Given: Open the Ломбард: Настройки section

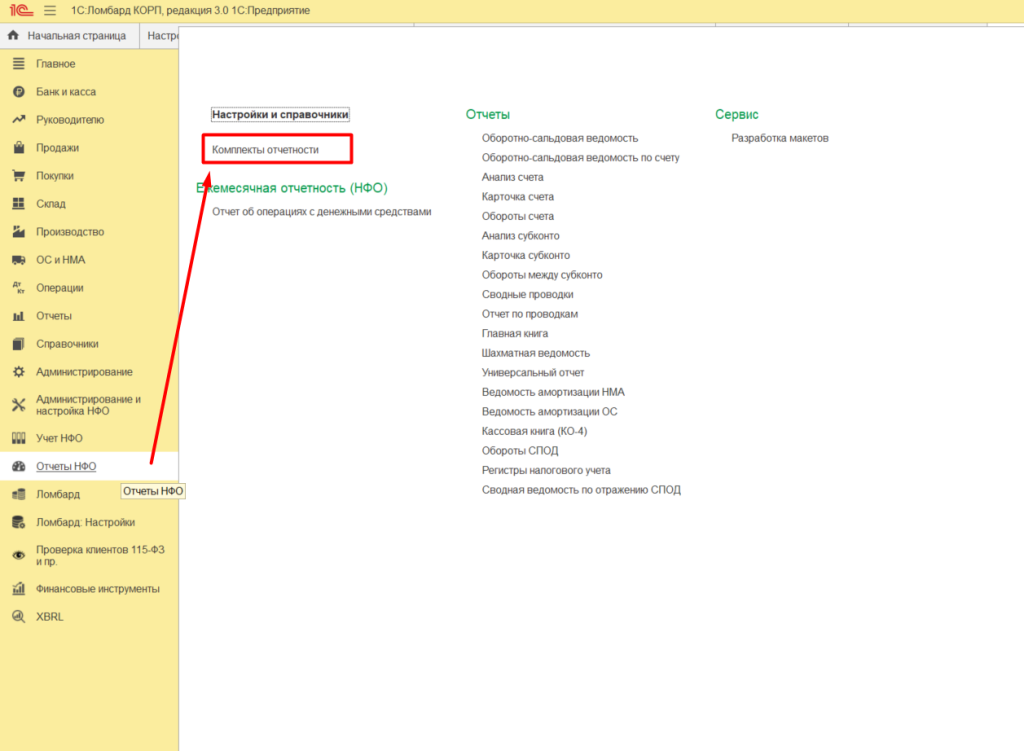Looking at the screenshot, I should tap(85, 522).
